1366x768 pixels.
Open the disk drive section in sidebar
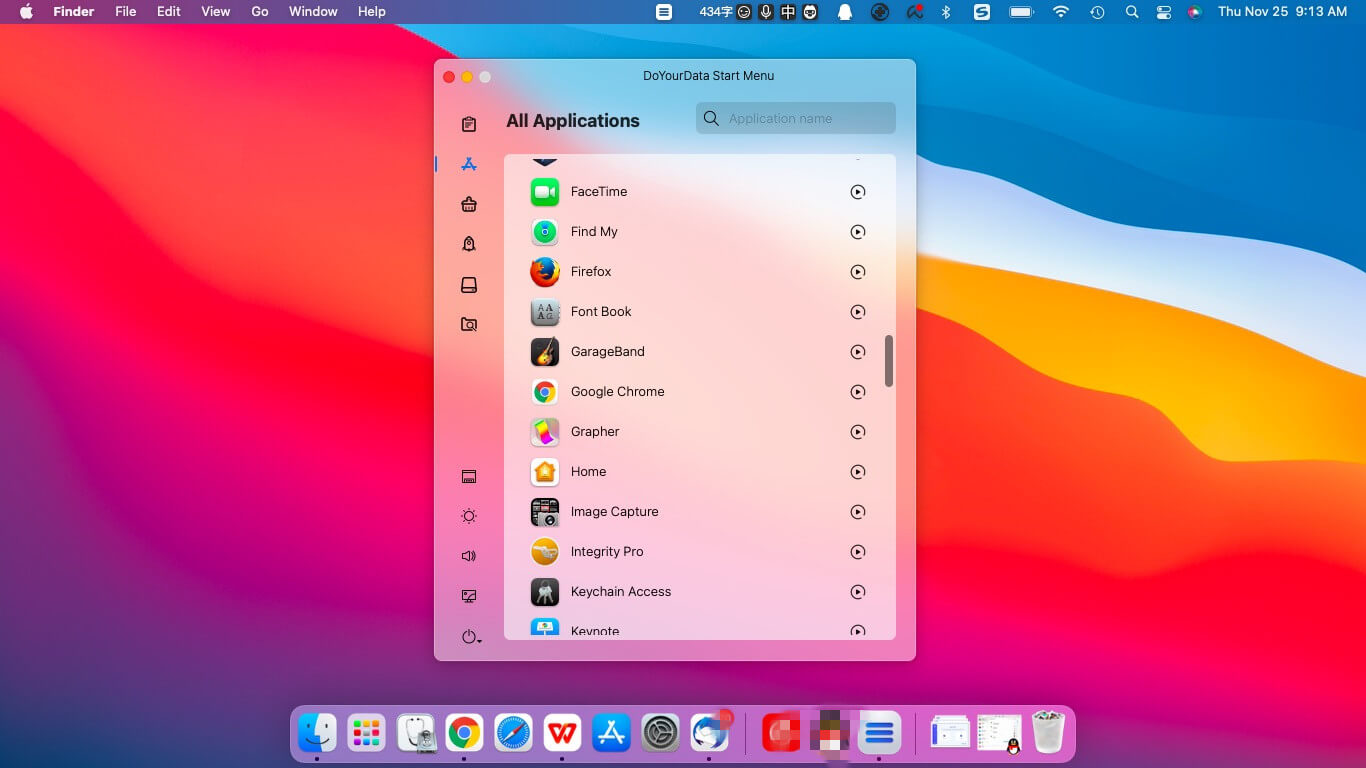pyautogui.click(x=468, y=284)
